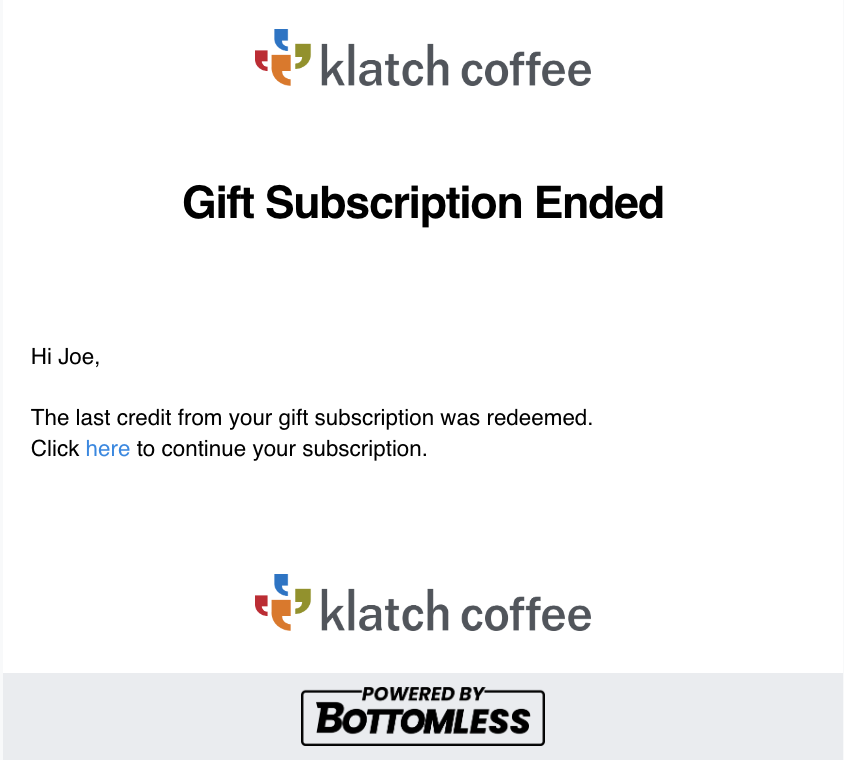Click the orange quote mark in header logo
This screenshot has width=844, height=764.
coord(281,70)
